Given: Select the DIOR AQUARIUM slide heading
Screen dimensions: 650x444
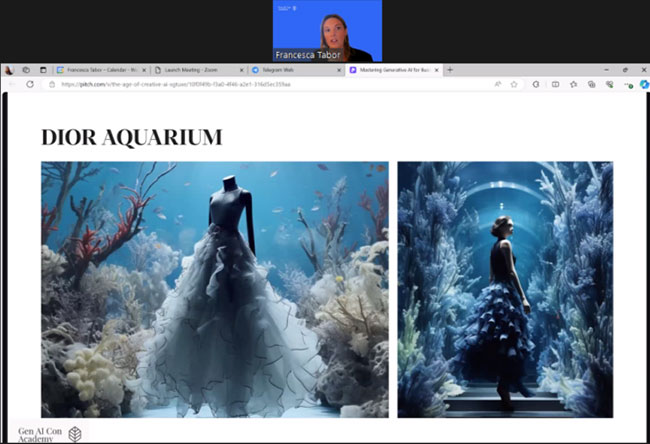Looking at the screenshot, I should [x=132, y=137].
